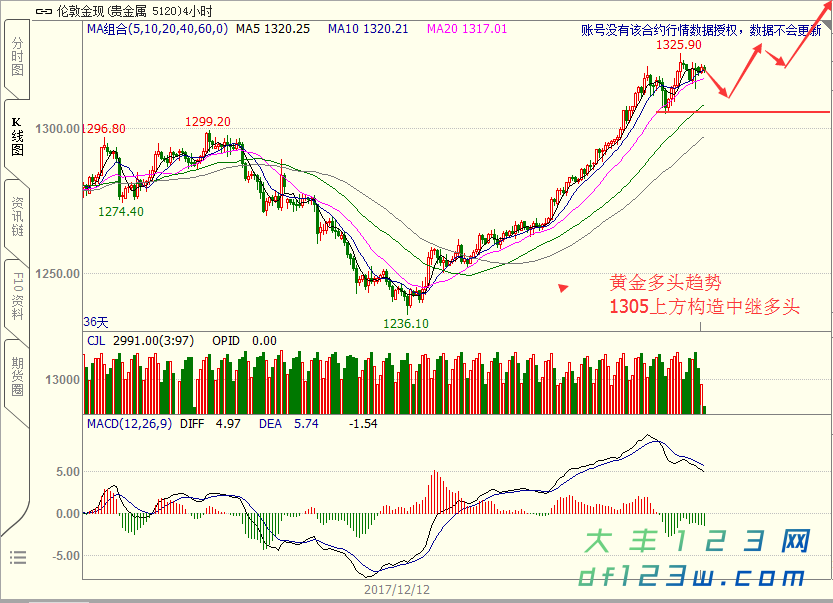The width and height of the screenshot is (833, 603).
Task: Click the CJL volume indicator label
Action: point(97,341)
